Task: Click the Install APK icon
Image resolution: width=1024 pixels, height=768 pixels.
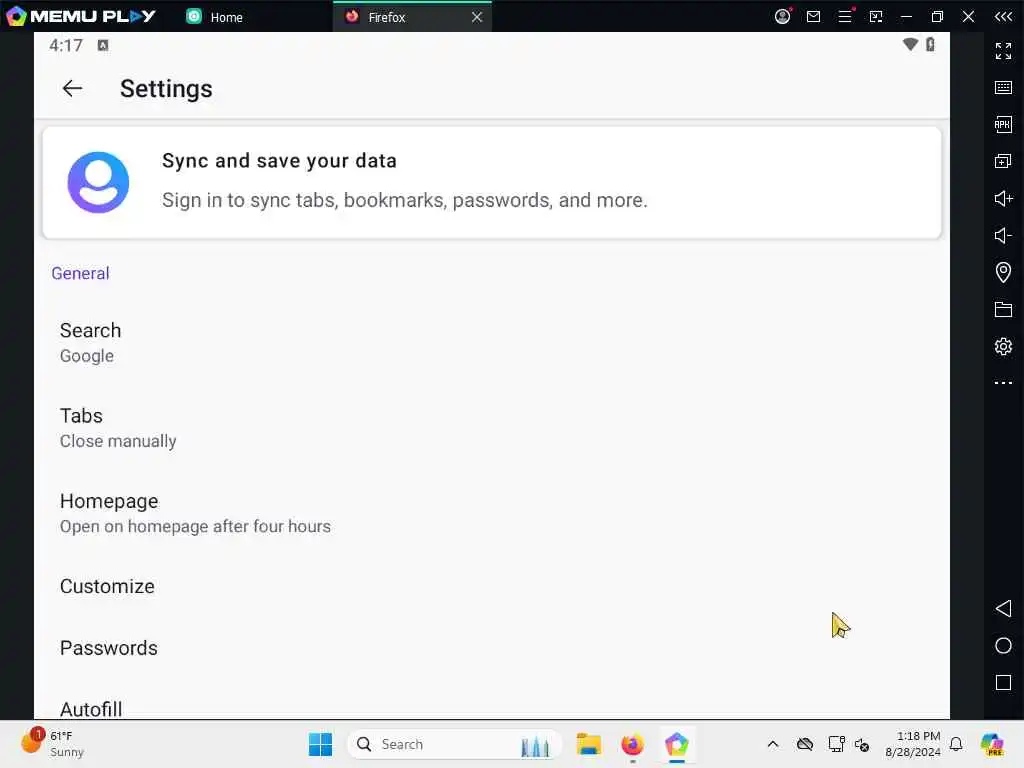Action: tap(1003, 124)
